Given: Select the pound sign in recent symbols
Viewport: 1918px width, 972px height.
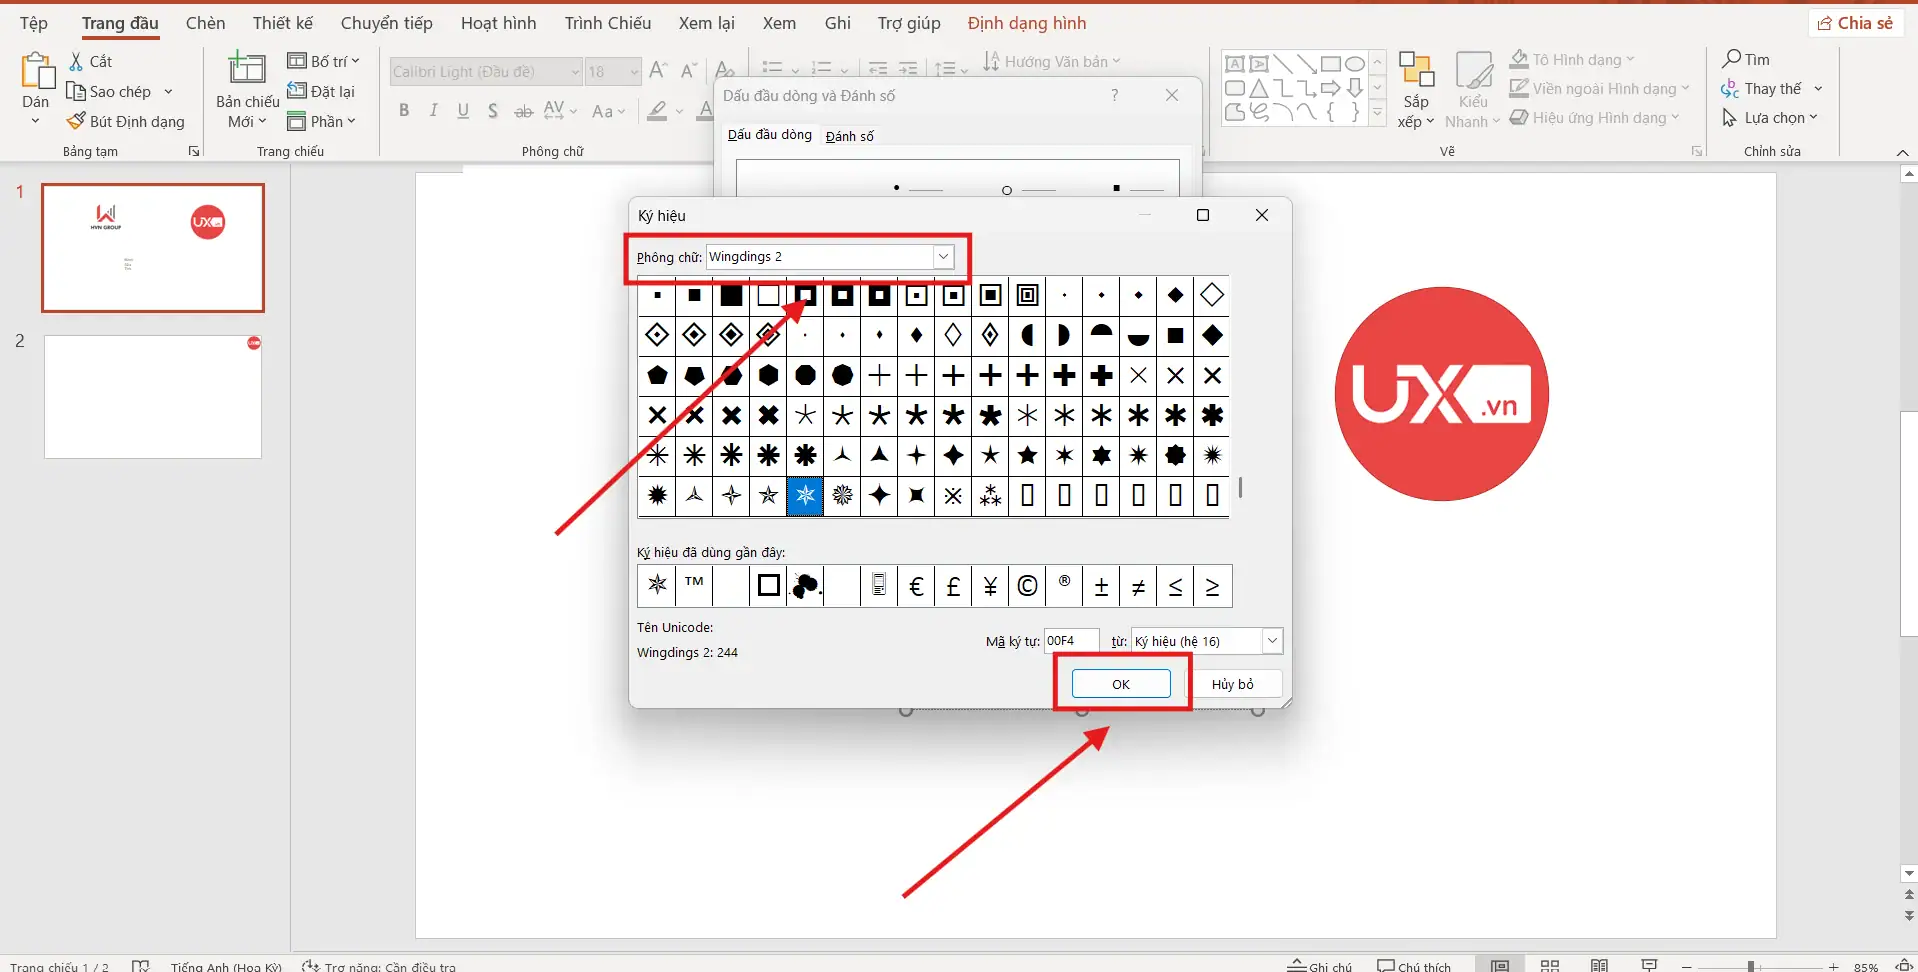Looking at the screenshot, I should pos(953,586).
